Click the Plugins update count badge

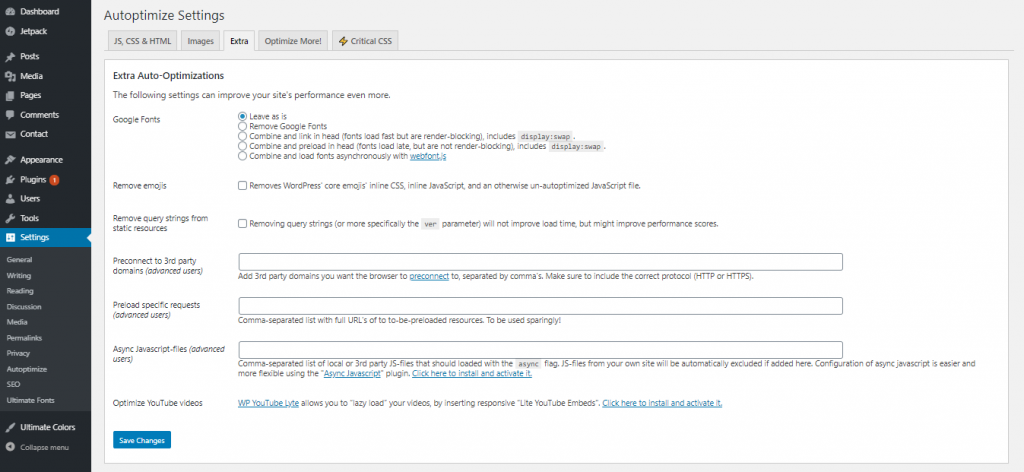point(54,180)
